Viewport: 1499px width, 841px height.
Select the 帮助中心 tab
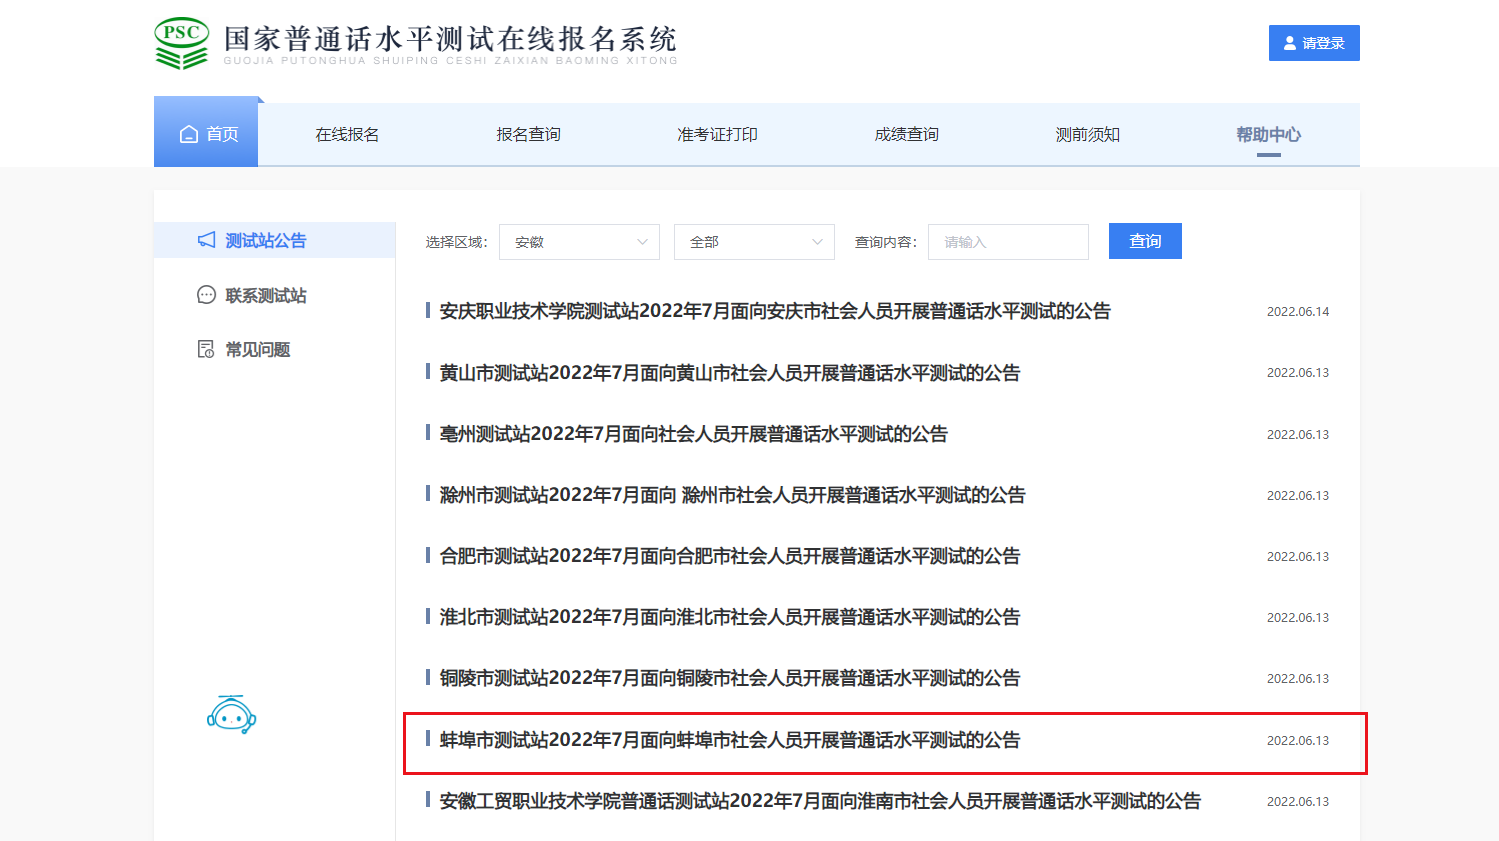1268,134
